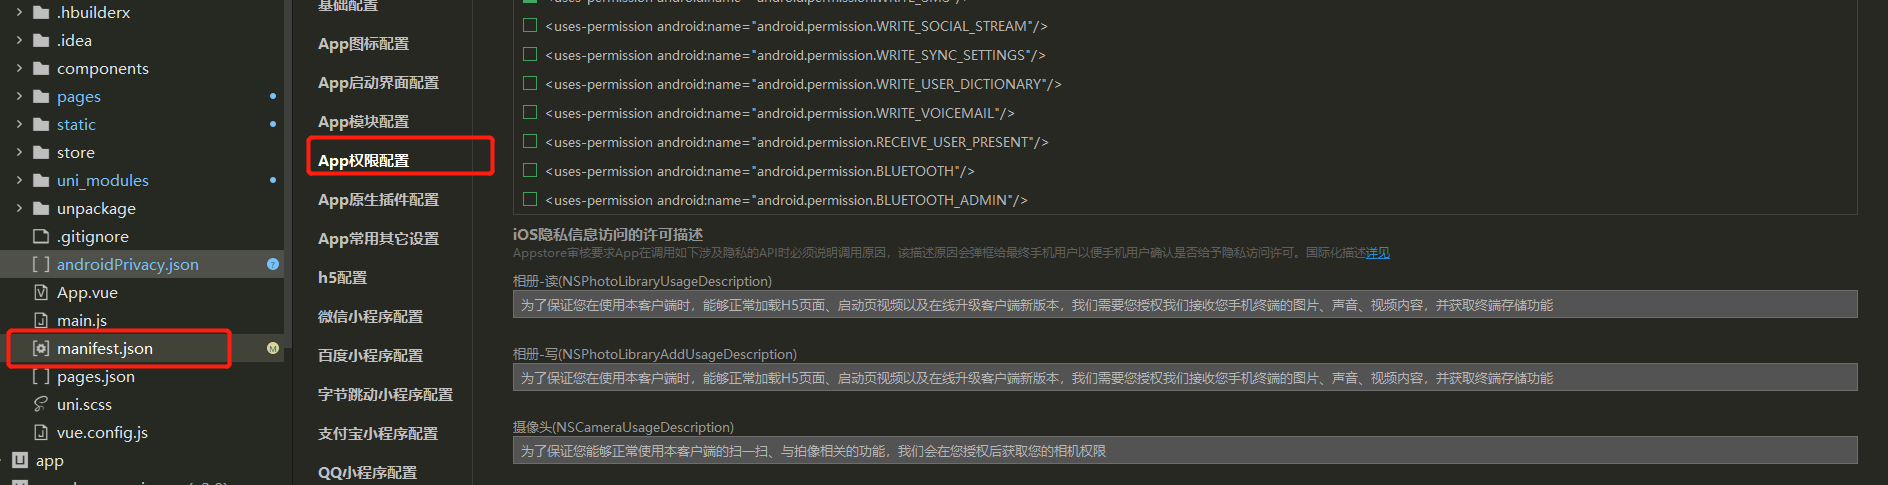Open androidPrivacy.json in the file tree
This screenshot has height=485, width=1888.
[128, 264]
